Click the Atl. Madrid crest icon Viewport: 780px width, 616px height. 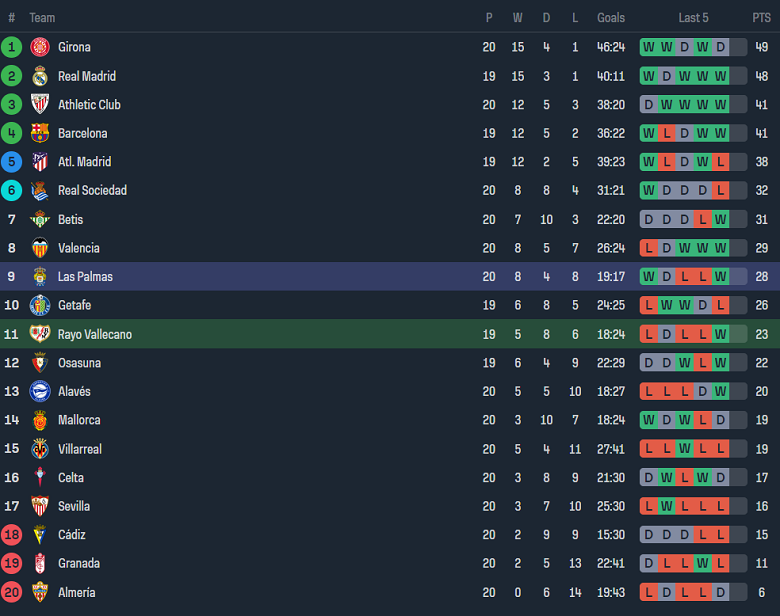[x=40, y=162]
